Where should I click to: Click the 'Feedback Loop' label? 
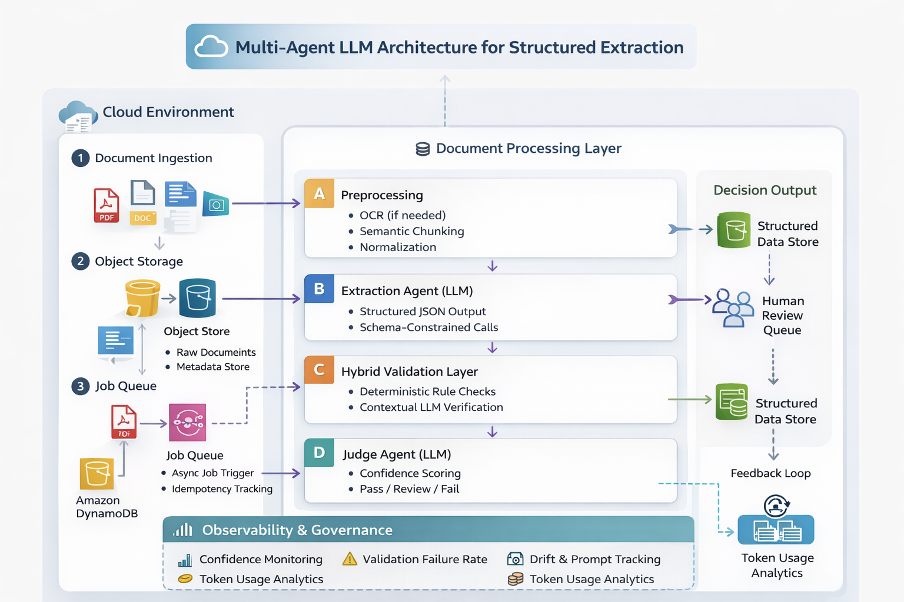(x=771, y=473)
